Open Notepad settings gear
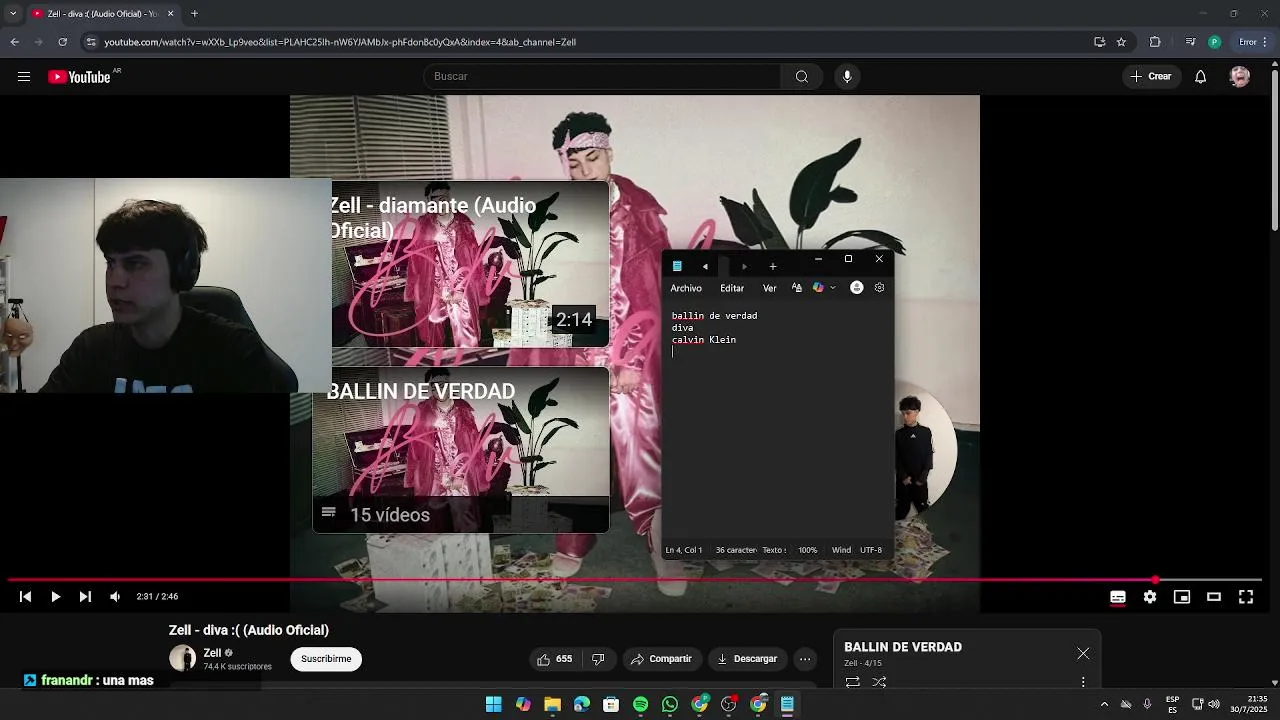 point(879,288)
